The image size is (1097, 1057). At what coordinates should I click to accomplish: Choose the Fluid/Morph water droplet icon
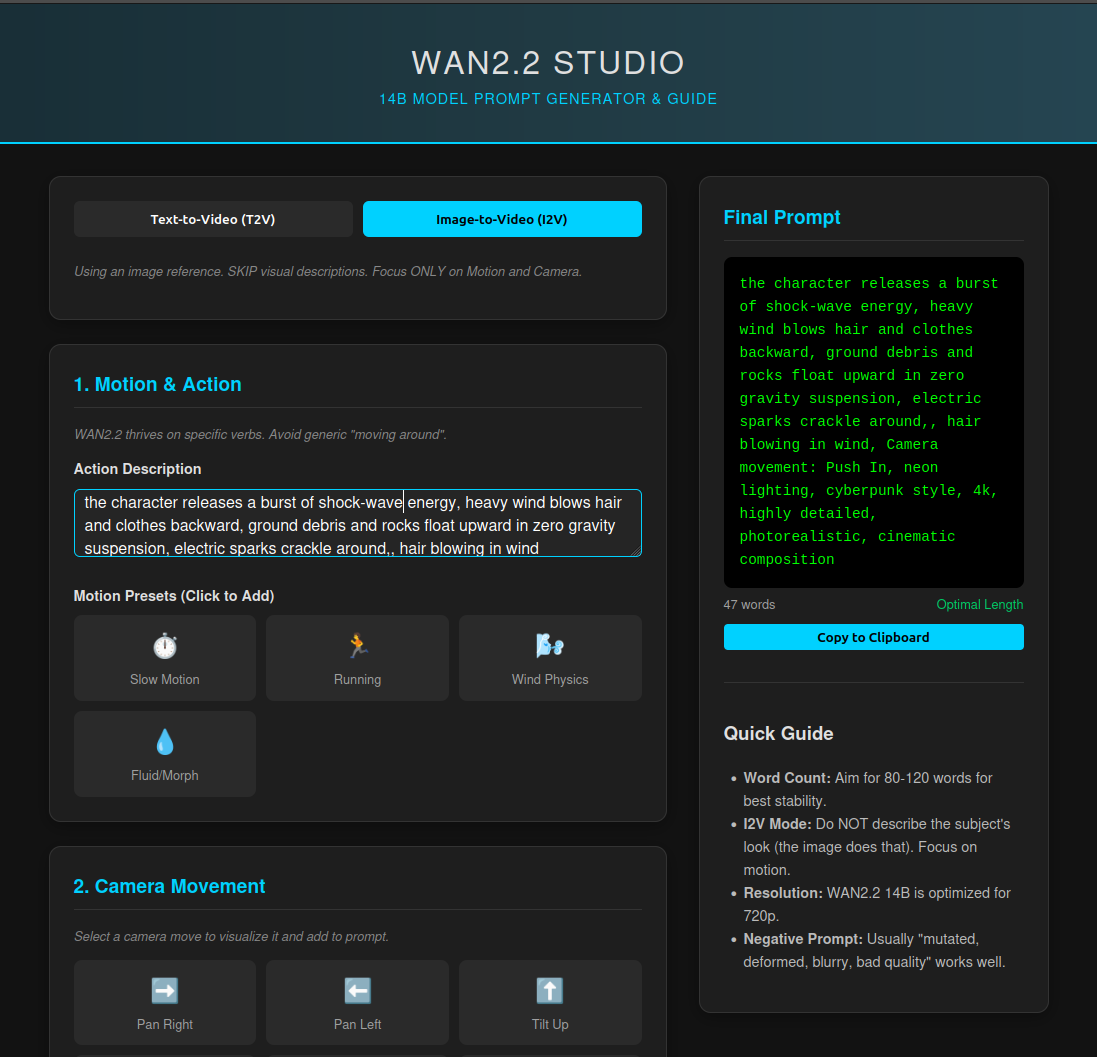pos(164,741)
